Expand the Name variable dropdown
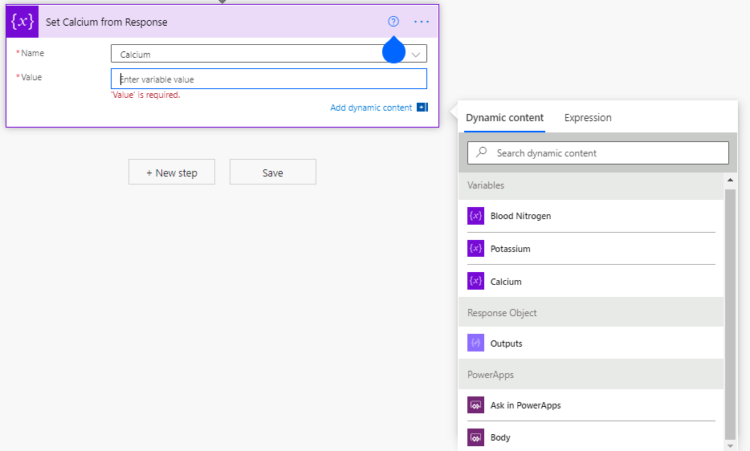 click(415, 54)
